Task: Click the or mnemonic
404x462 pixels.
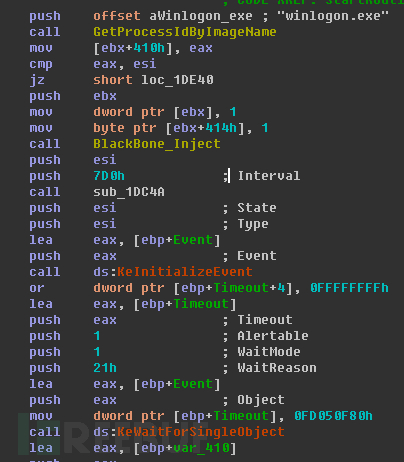Action: click(37, 288)
